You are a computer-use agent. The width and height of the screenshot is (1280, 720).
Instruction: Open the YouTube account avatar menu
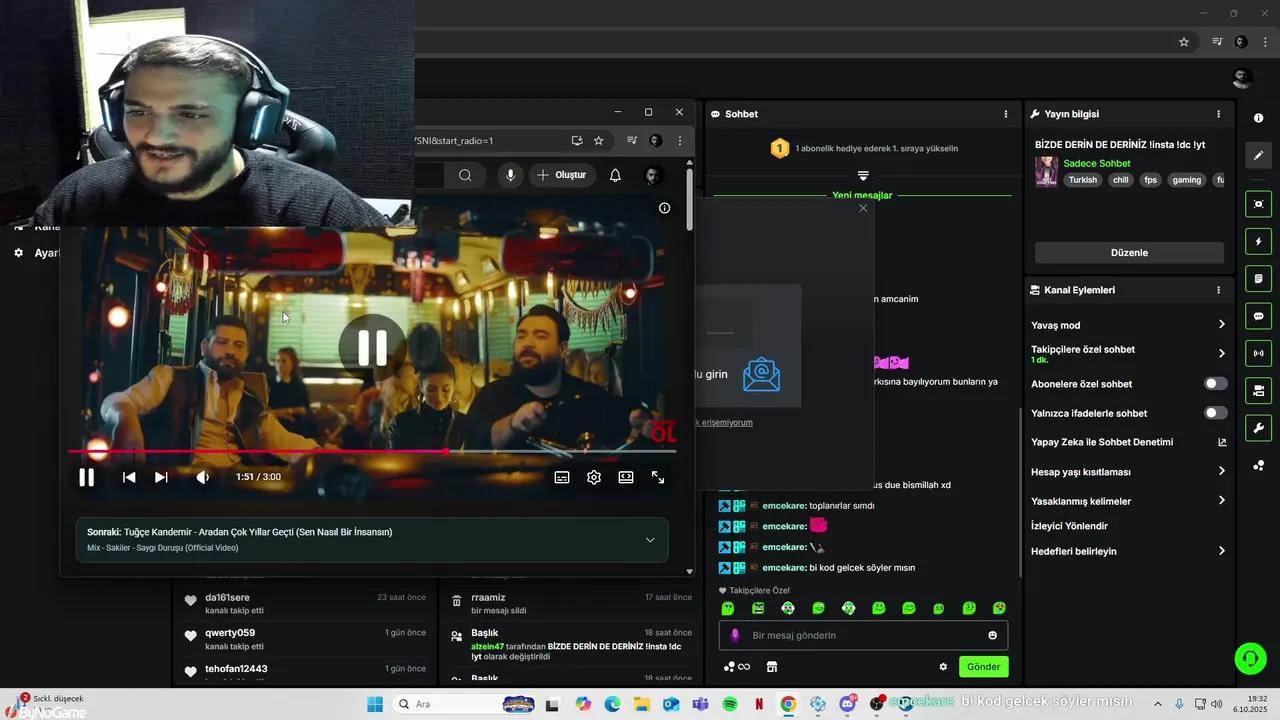click(x=653, y=175)
